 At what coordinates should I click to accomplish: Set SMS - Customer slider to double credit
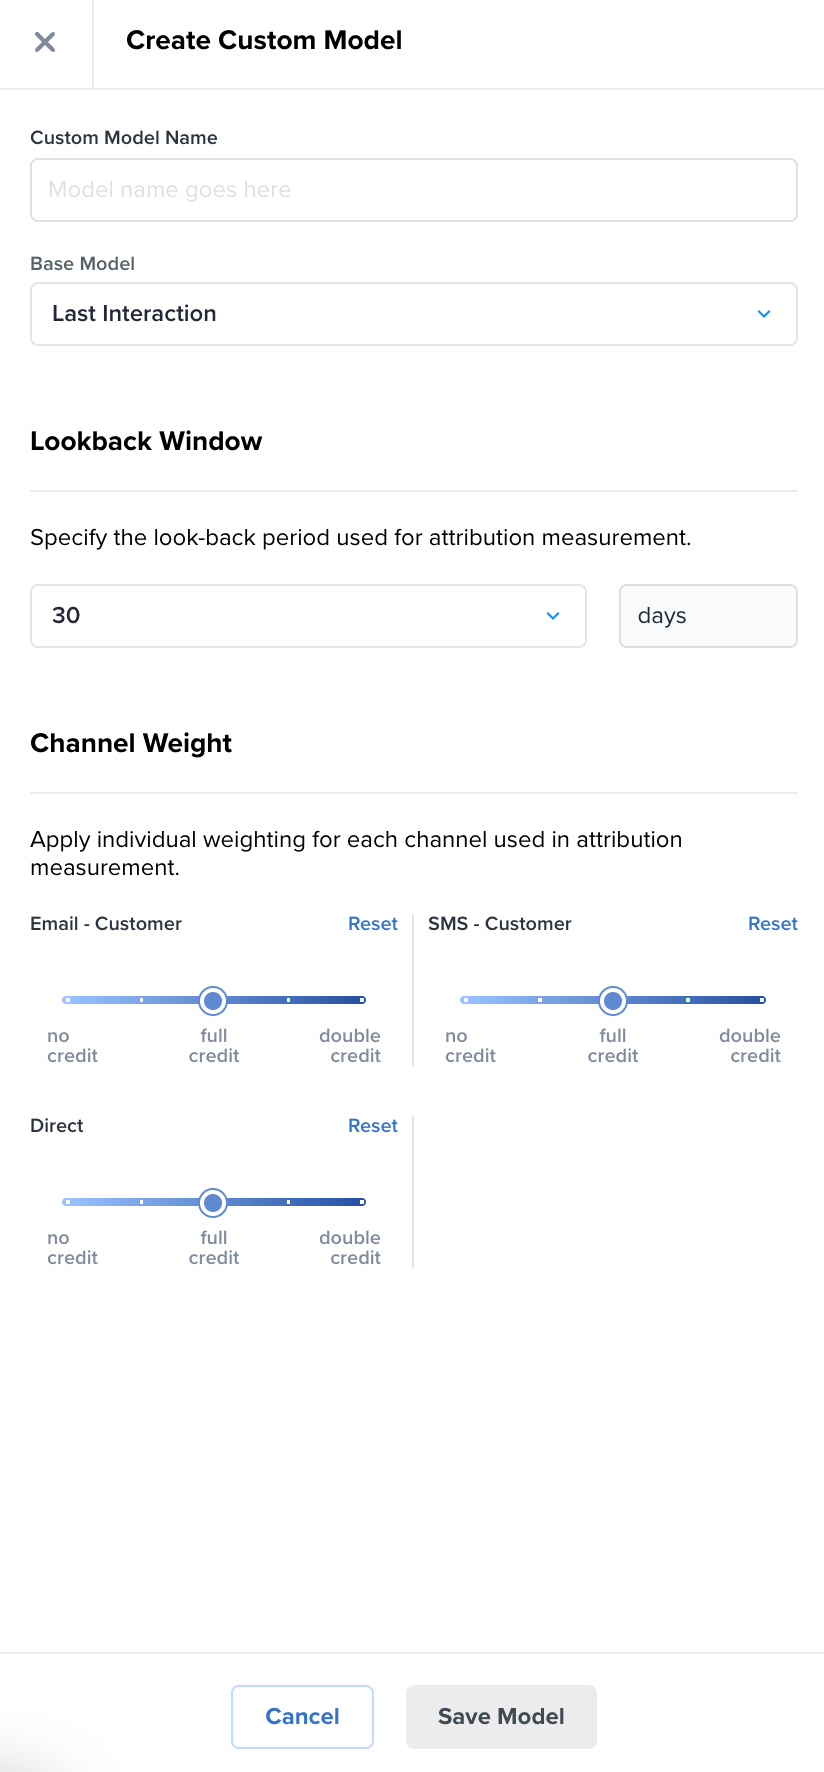(762, 1000)
